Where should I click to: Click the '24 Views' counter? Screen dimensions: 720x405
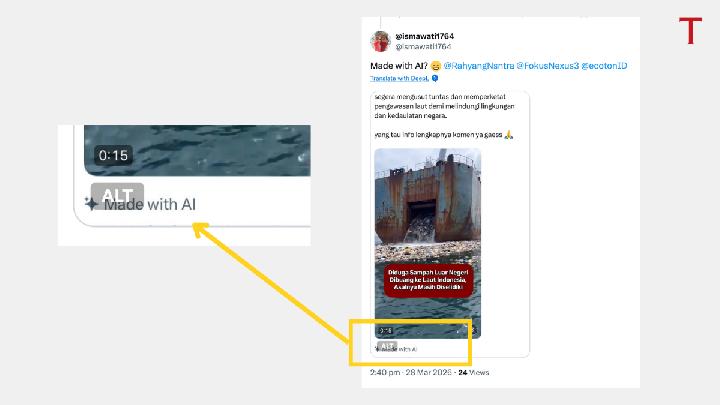[x=474, y=372]
